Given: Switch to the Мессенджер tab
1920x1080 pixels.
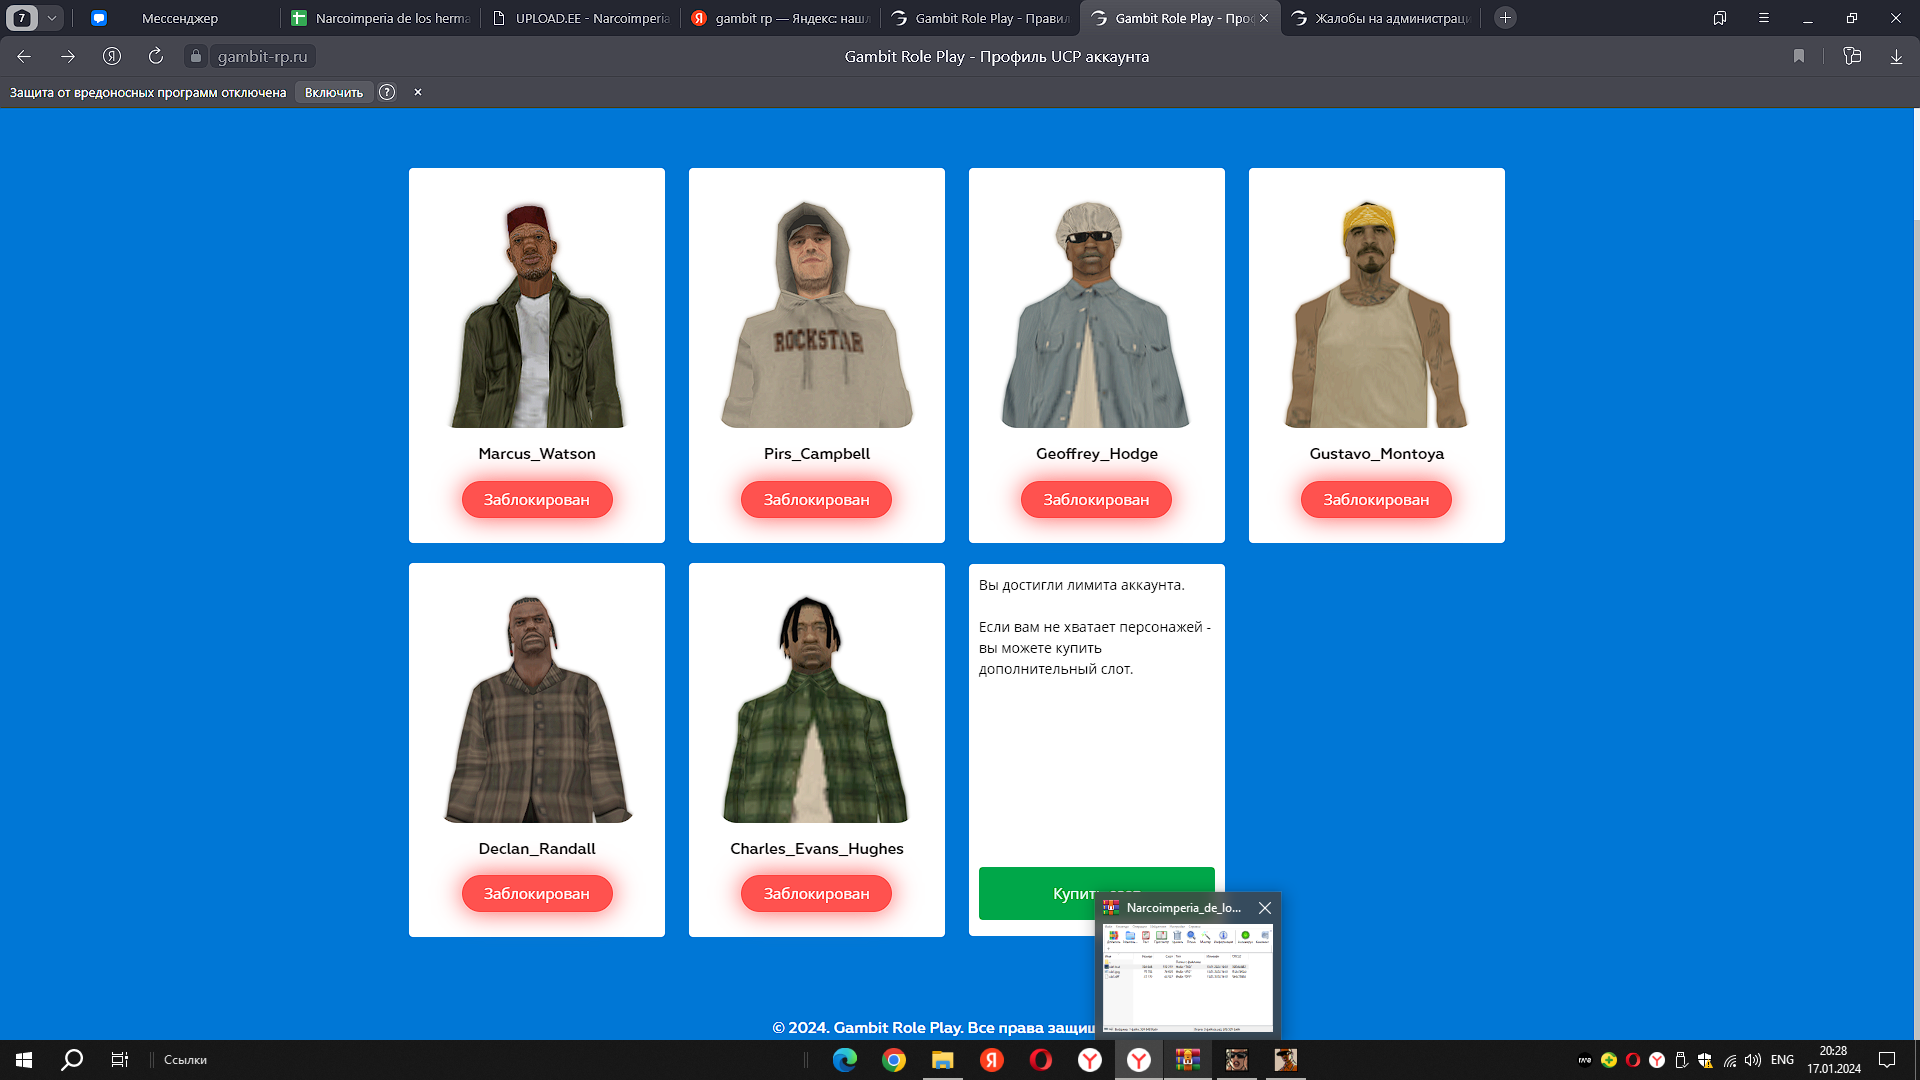Looking at the screenshot, I should point(180,18).
